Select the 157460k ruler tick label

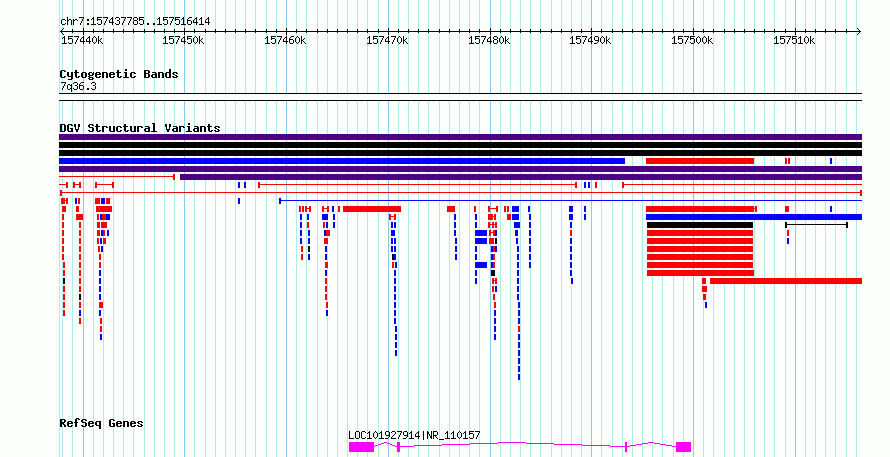285,40
